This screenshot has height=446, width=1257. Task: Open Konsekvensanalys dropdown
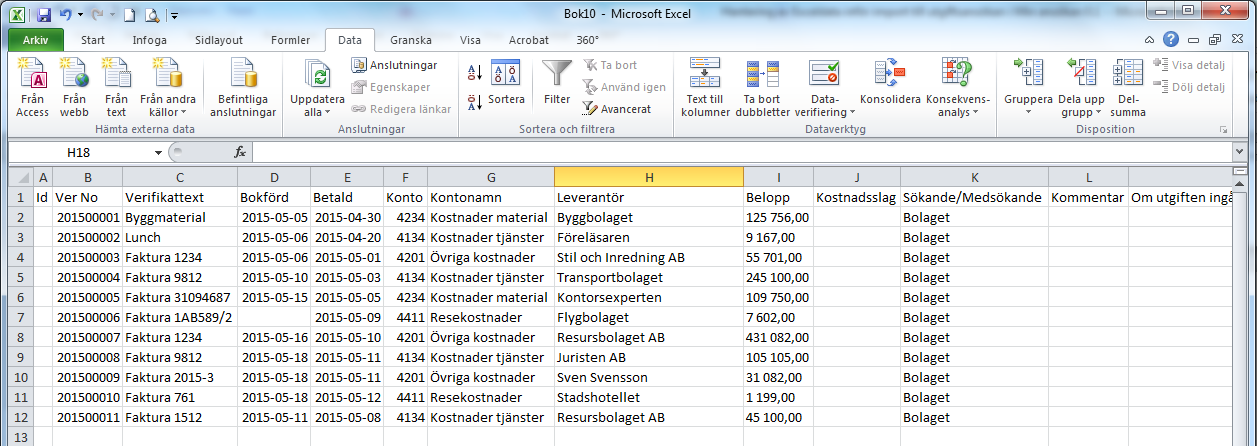[x=957, y=88]
